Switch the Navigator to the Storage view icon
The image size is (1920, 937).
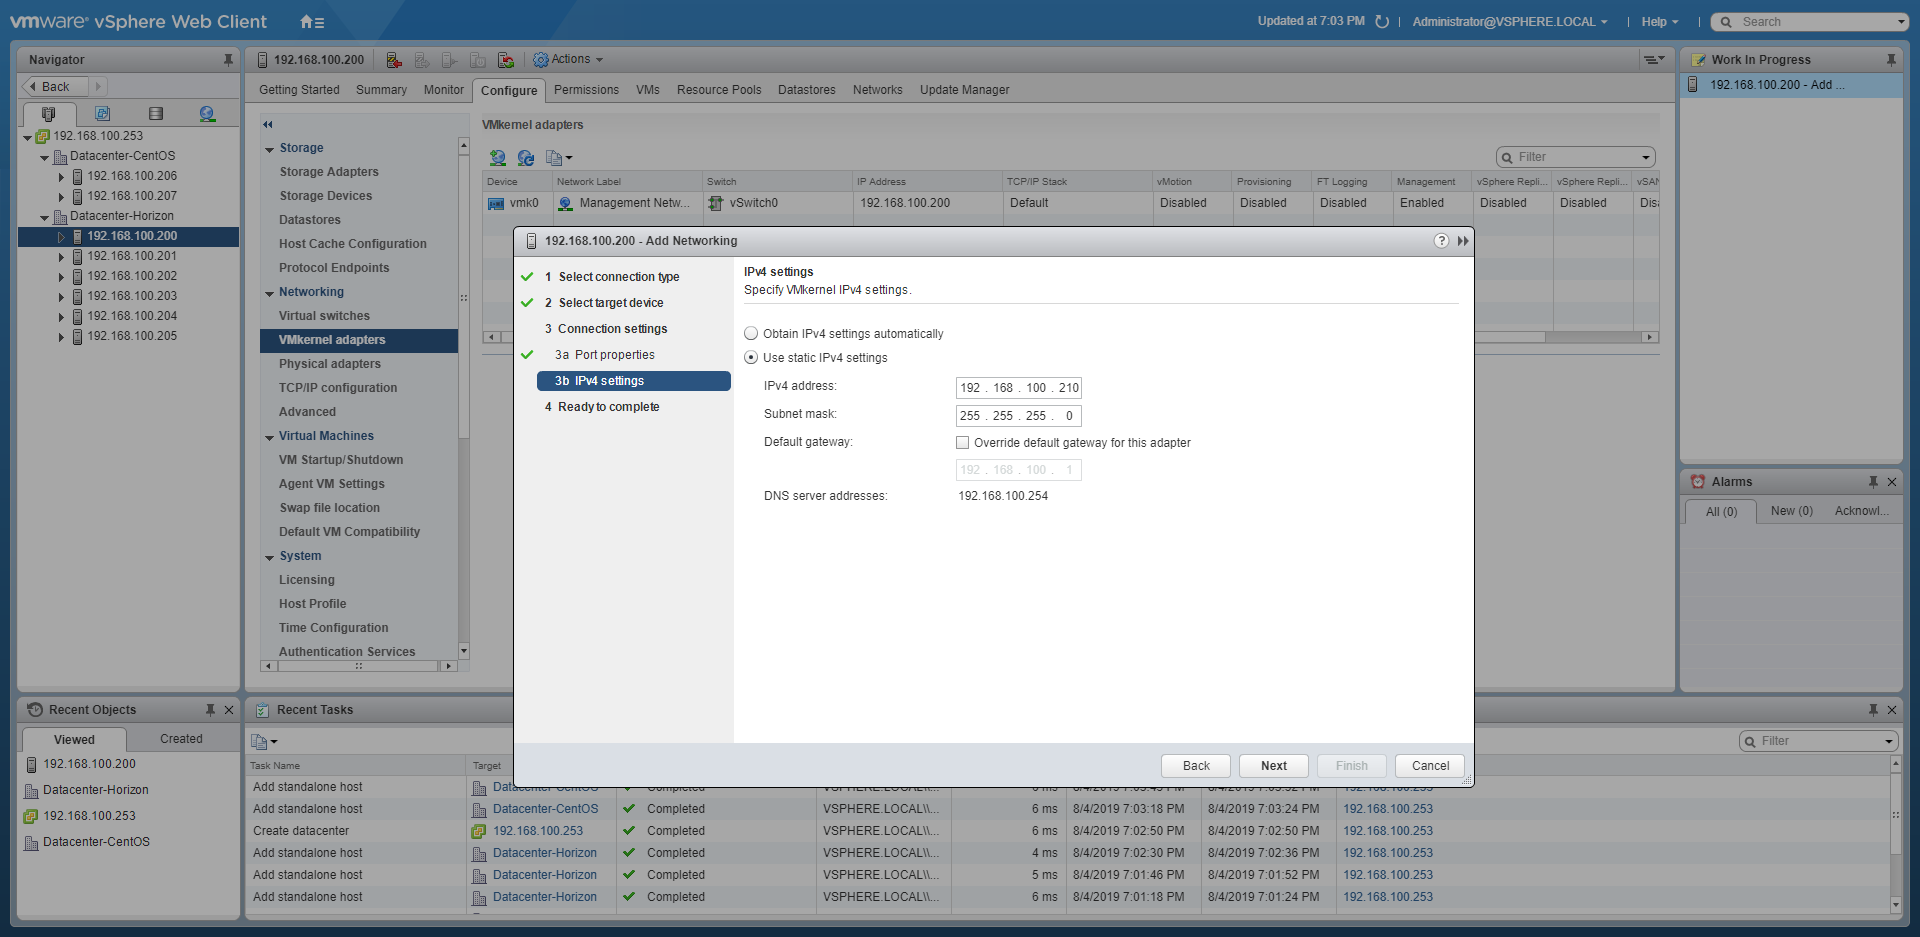pos(155,114)
